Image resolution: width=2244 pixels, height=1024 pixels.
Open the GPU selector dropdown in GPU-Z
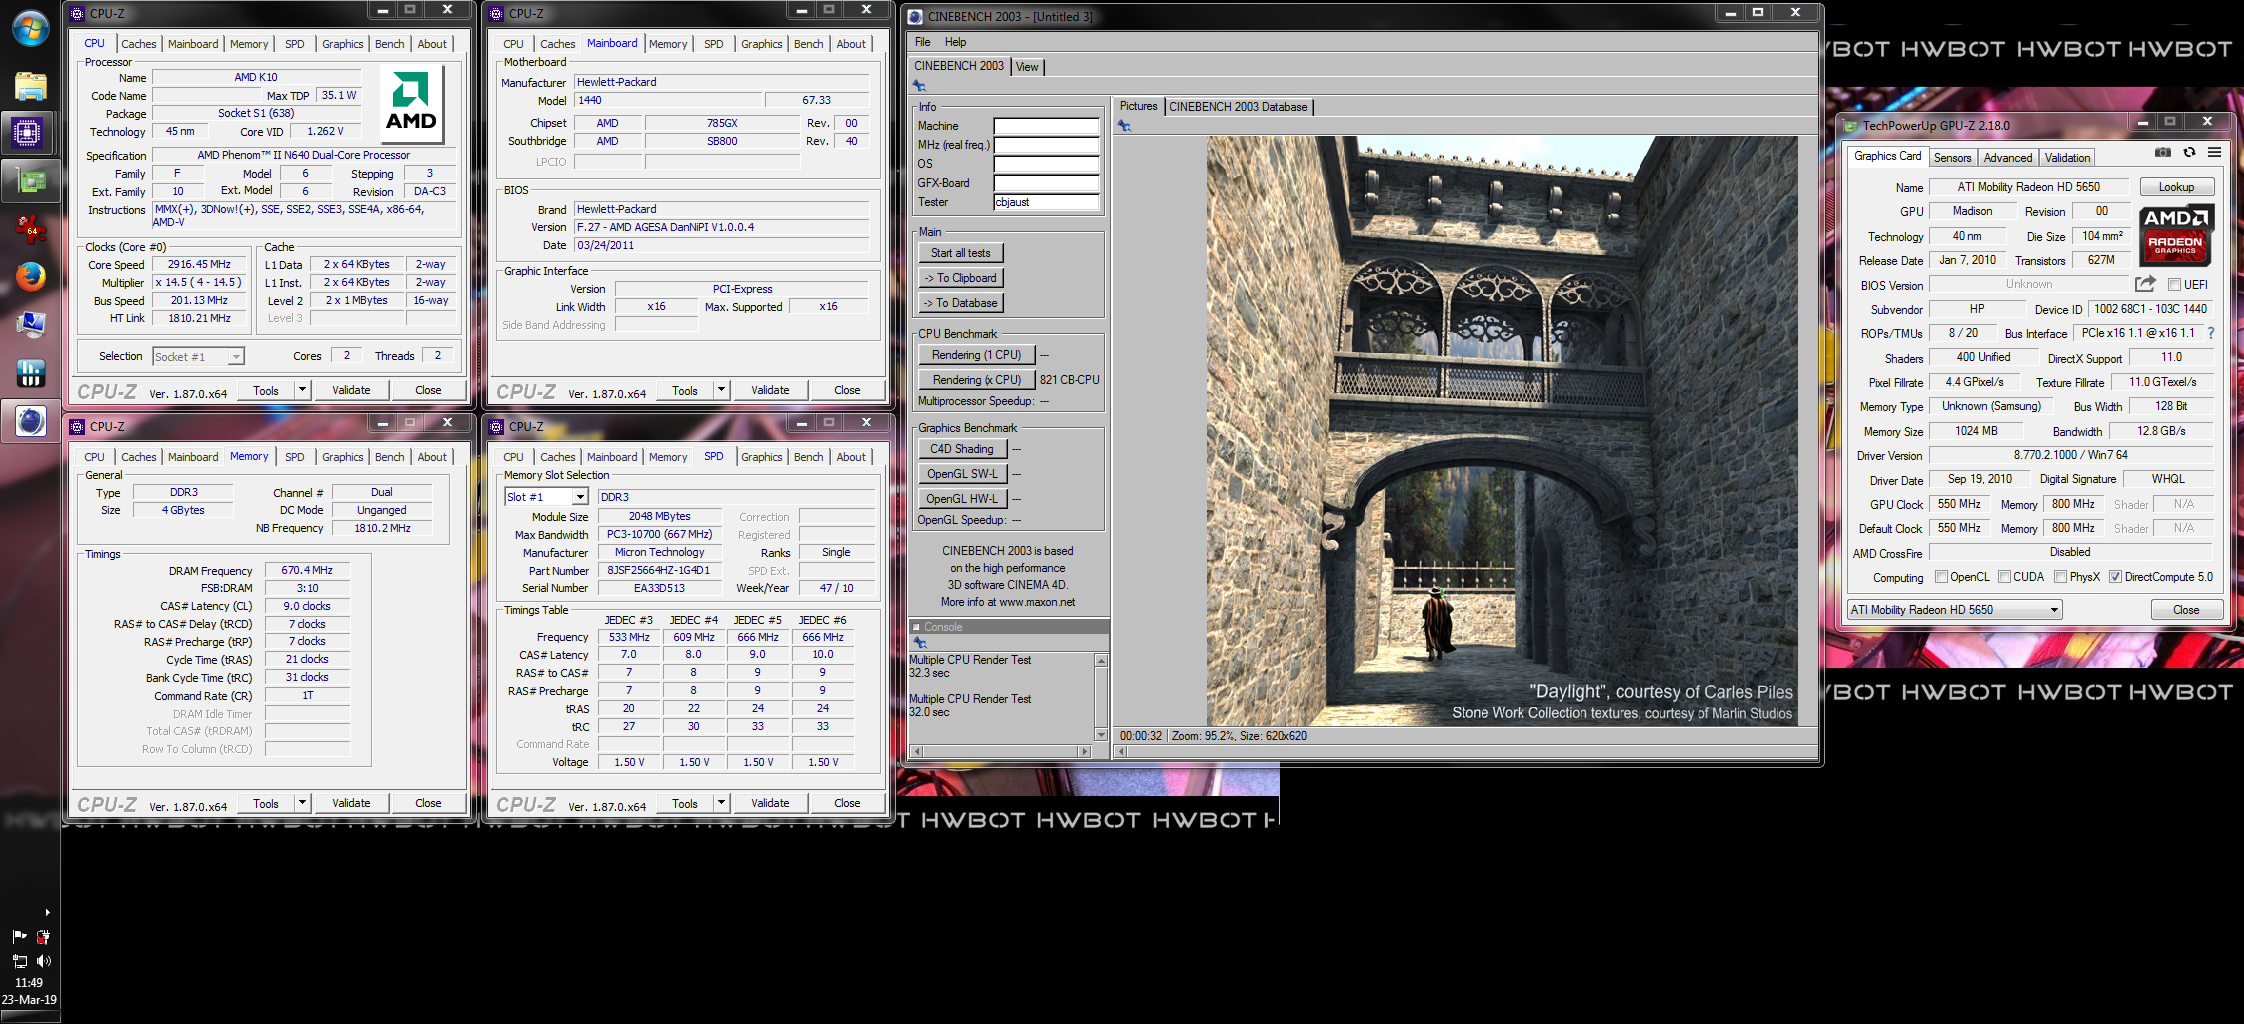(1954, 610)
